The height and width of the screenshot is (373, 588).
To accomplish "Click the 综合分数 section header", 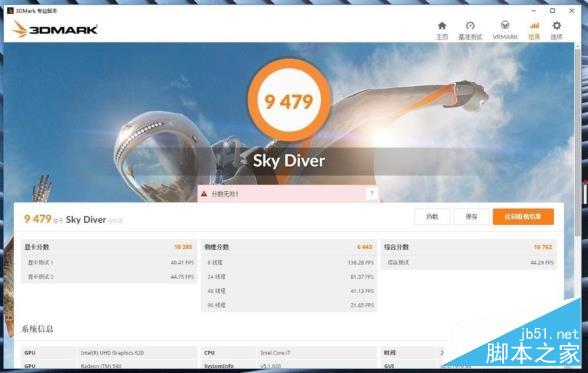I will [x=396, y=247].
